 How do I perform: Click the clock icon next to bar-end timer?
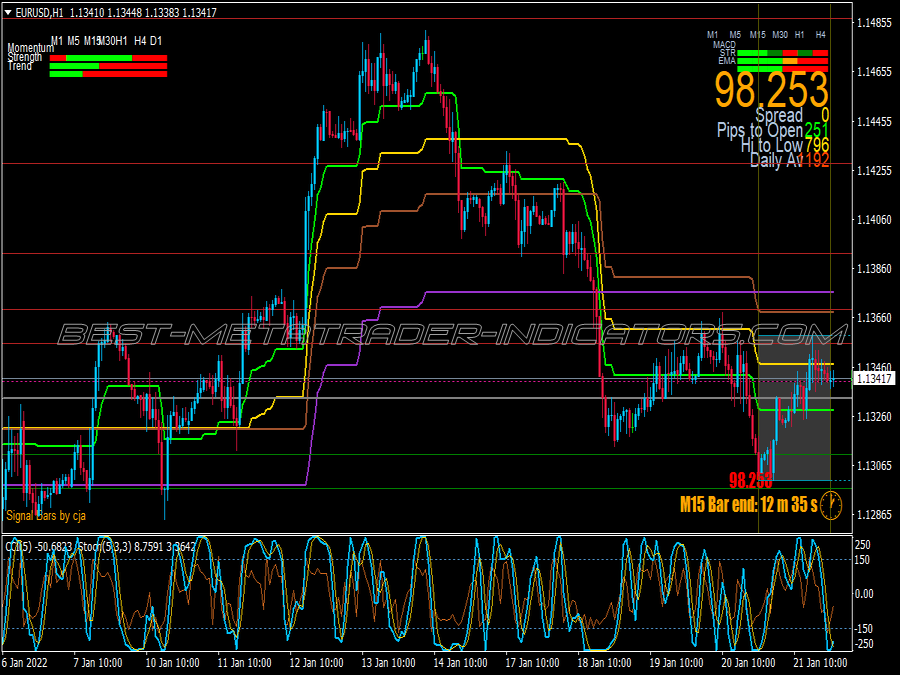click(x=831, y=505)
